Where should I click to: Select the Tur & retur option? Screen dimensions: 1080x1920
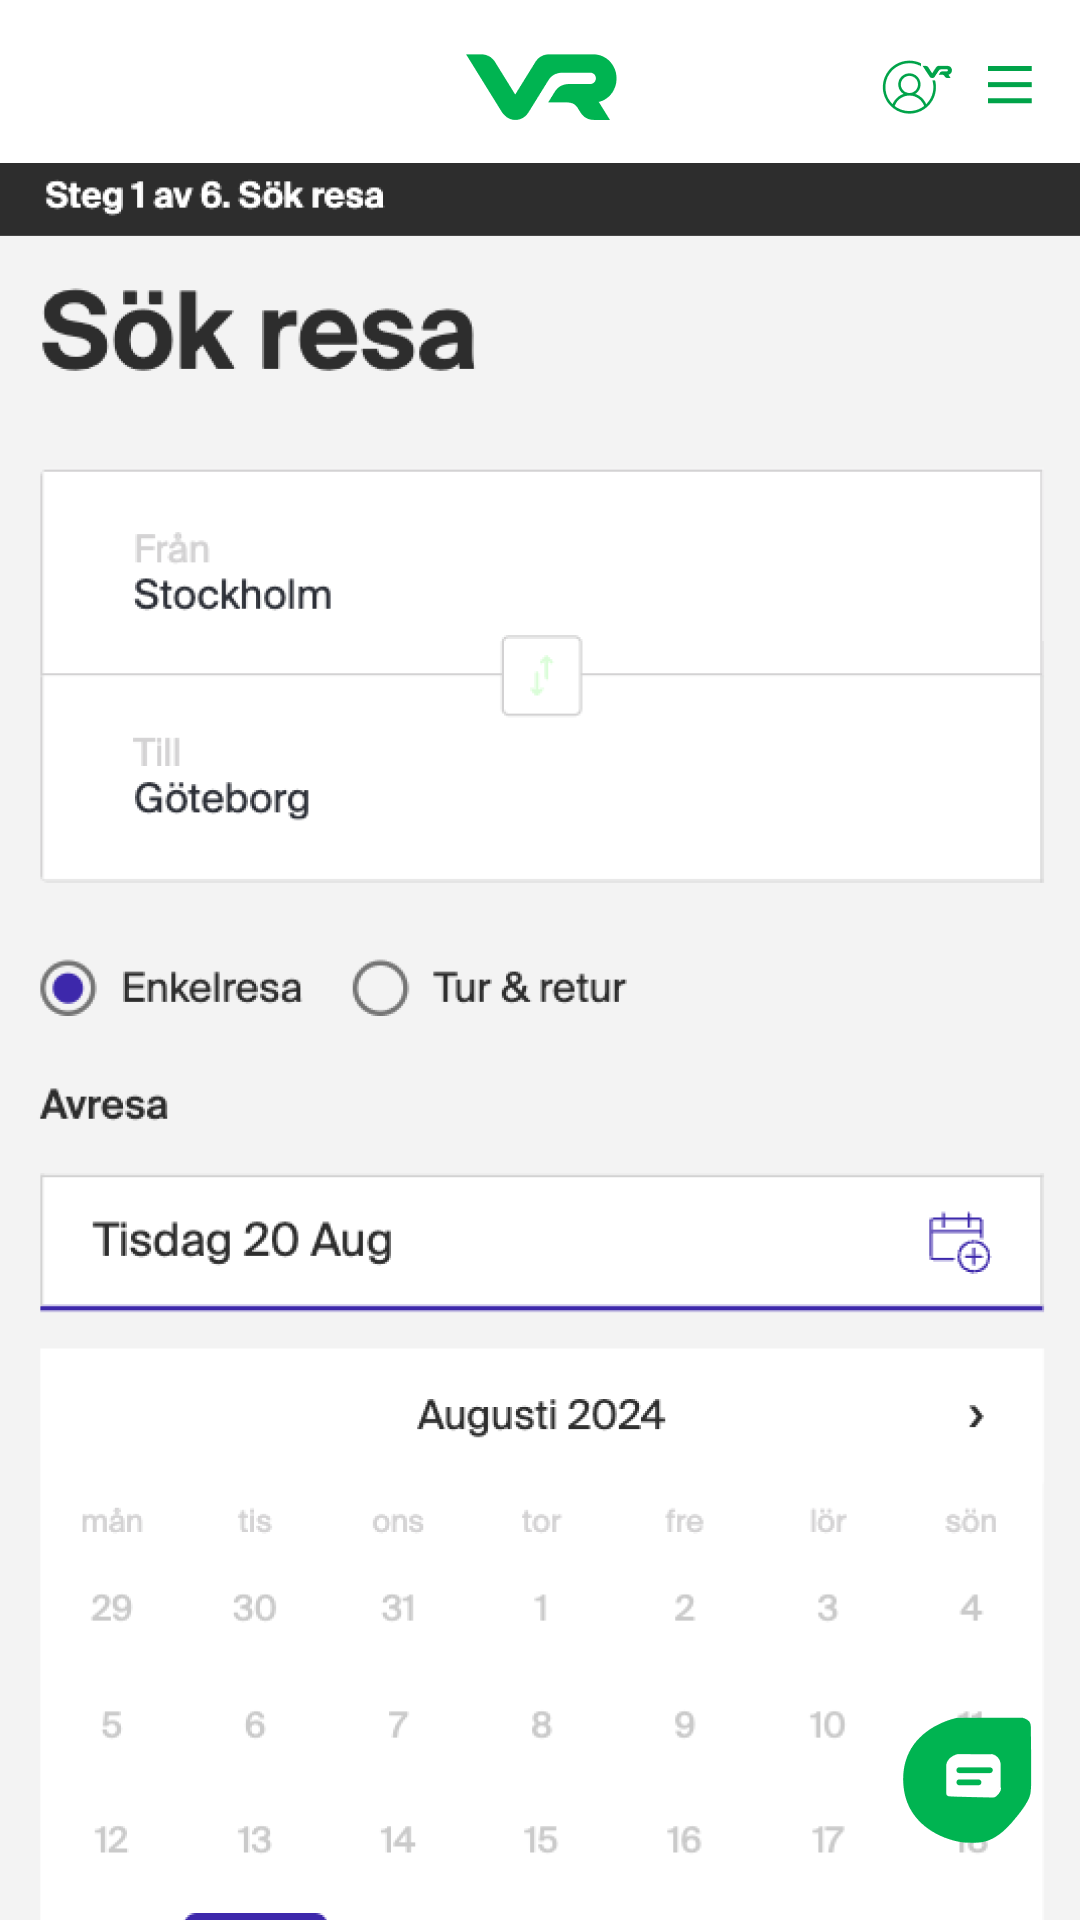381,988
